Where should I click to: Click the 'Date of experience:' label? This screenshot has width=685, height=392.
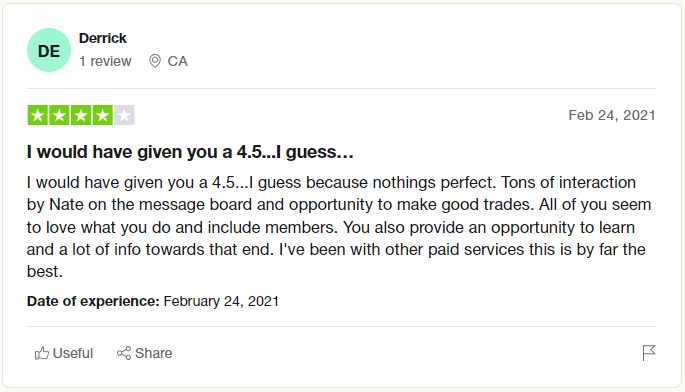tap(93, 301)
